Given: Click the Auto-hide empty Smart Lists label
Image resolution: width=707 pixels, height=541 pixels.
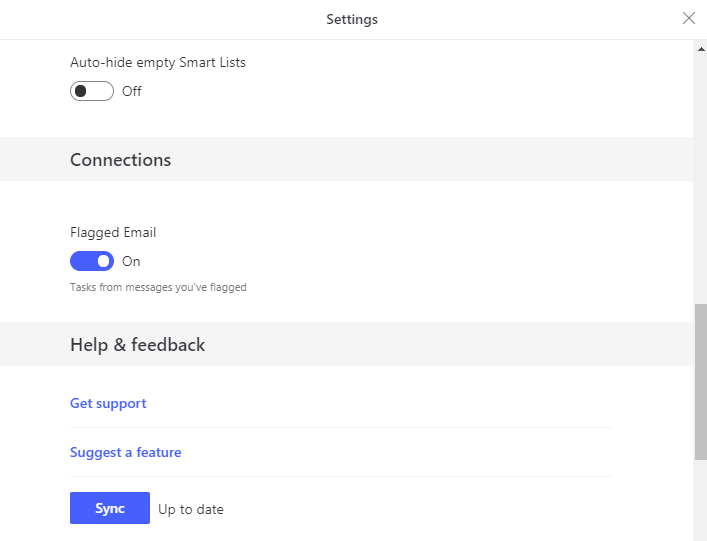Looking at the screenshot, I should 158,62.
